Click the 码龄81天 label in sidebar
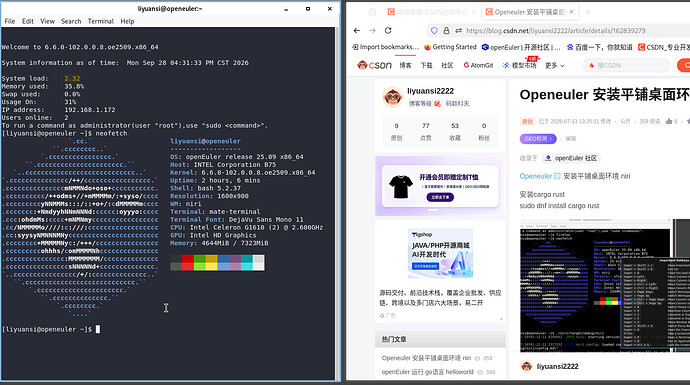 tap(457, 104)
